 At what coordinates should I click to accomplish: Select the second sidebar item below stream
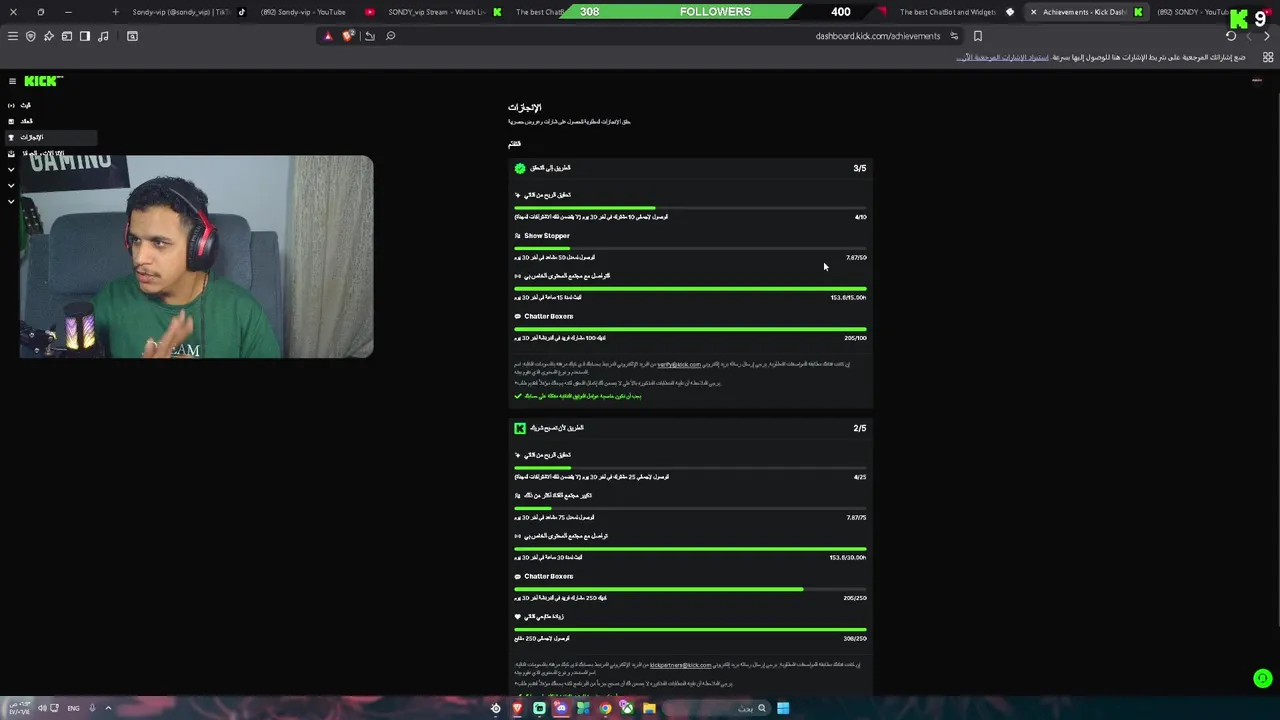coord(49,121)
